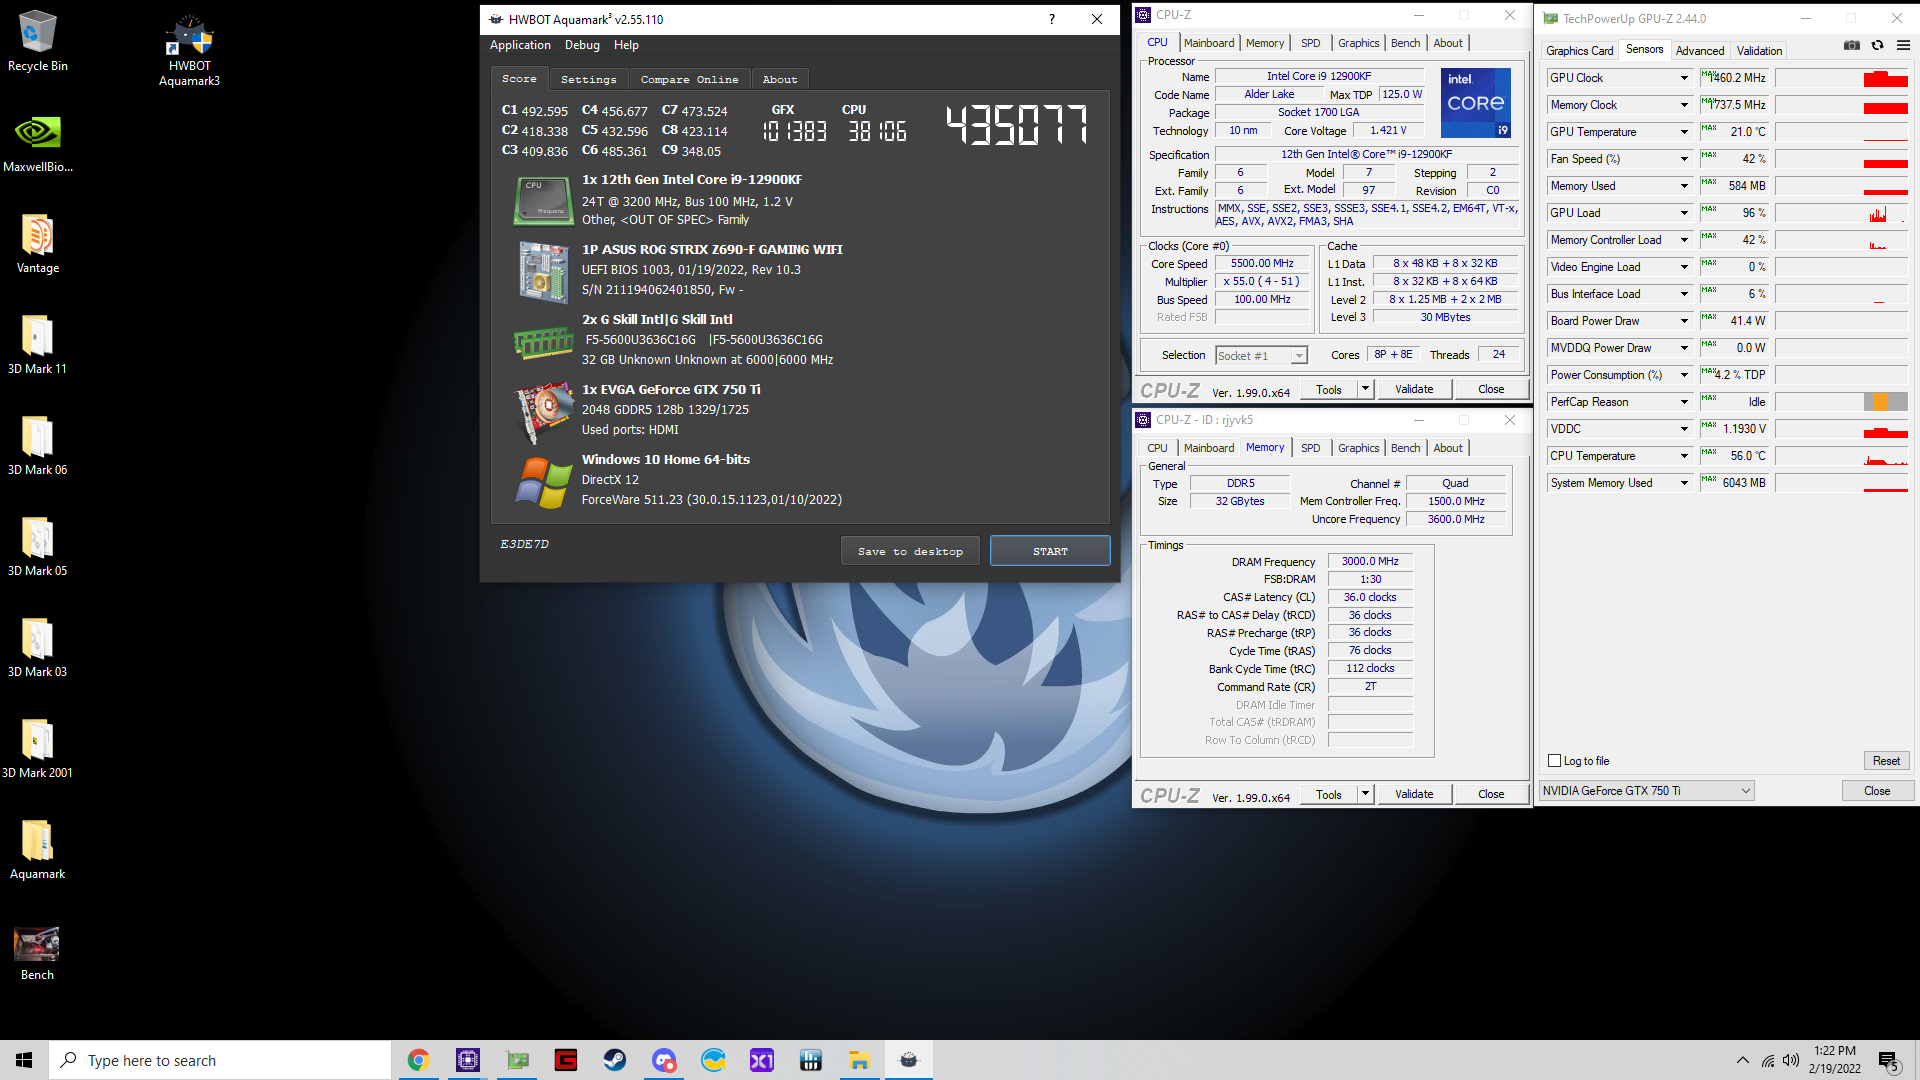This screenshot has width=1920, height=1080.
Task: Switch to Compare Online tab in Aquamark
Action: pyautogui.click(x=689, y=79)
